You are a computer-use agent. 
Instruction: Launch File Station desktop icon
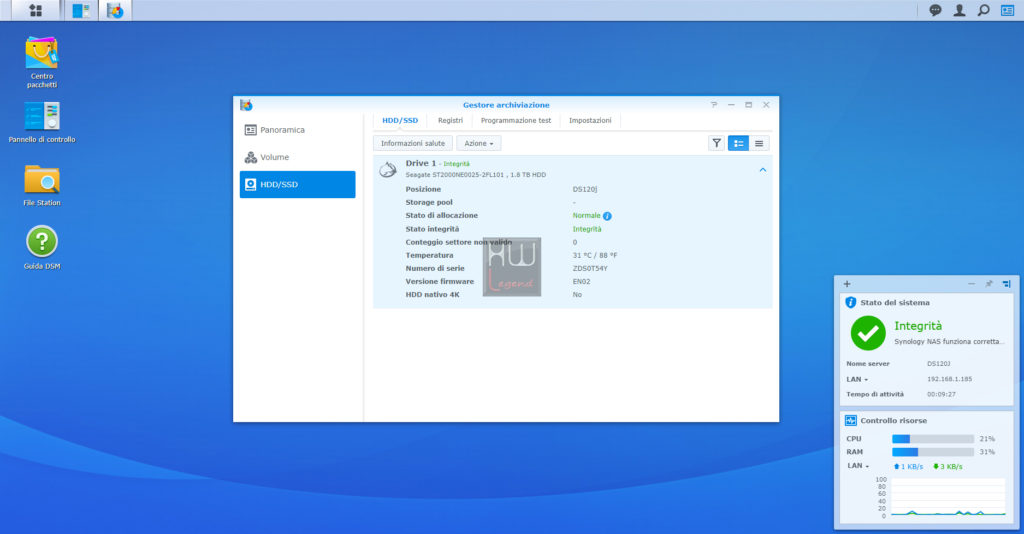click(x=42, y=185)
